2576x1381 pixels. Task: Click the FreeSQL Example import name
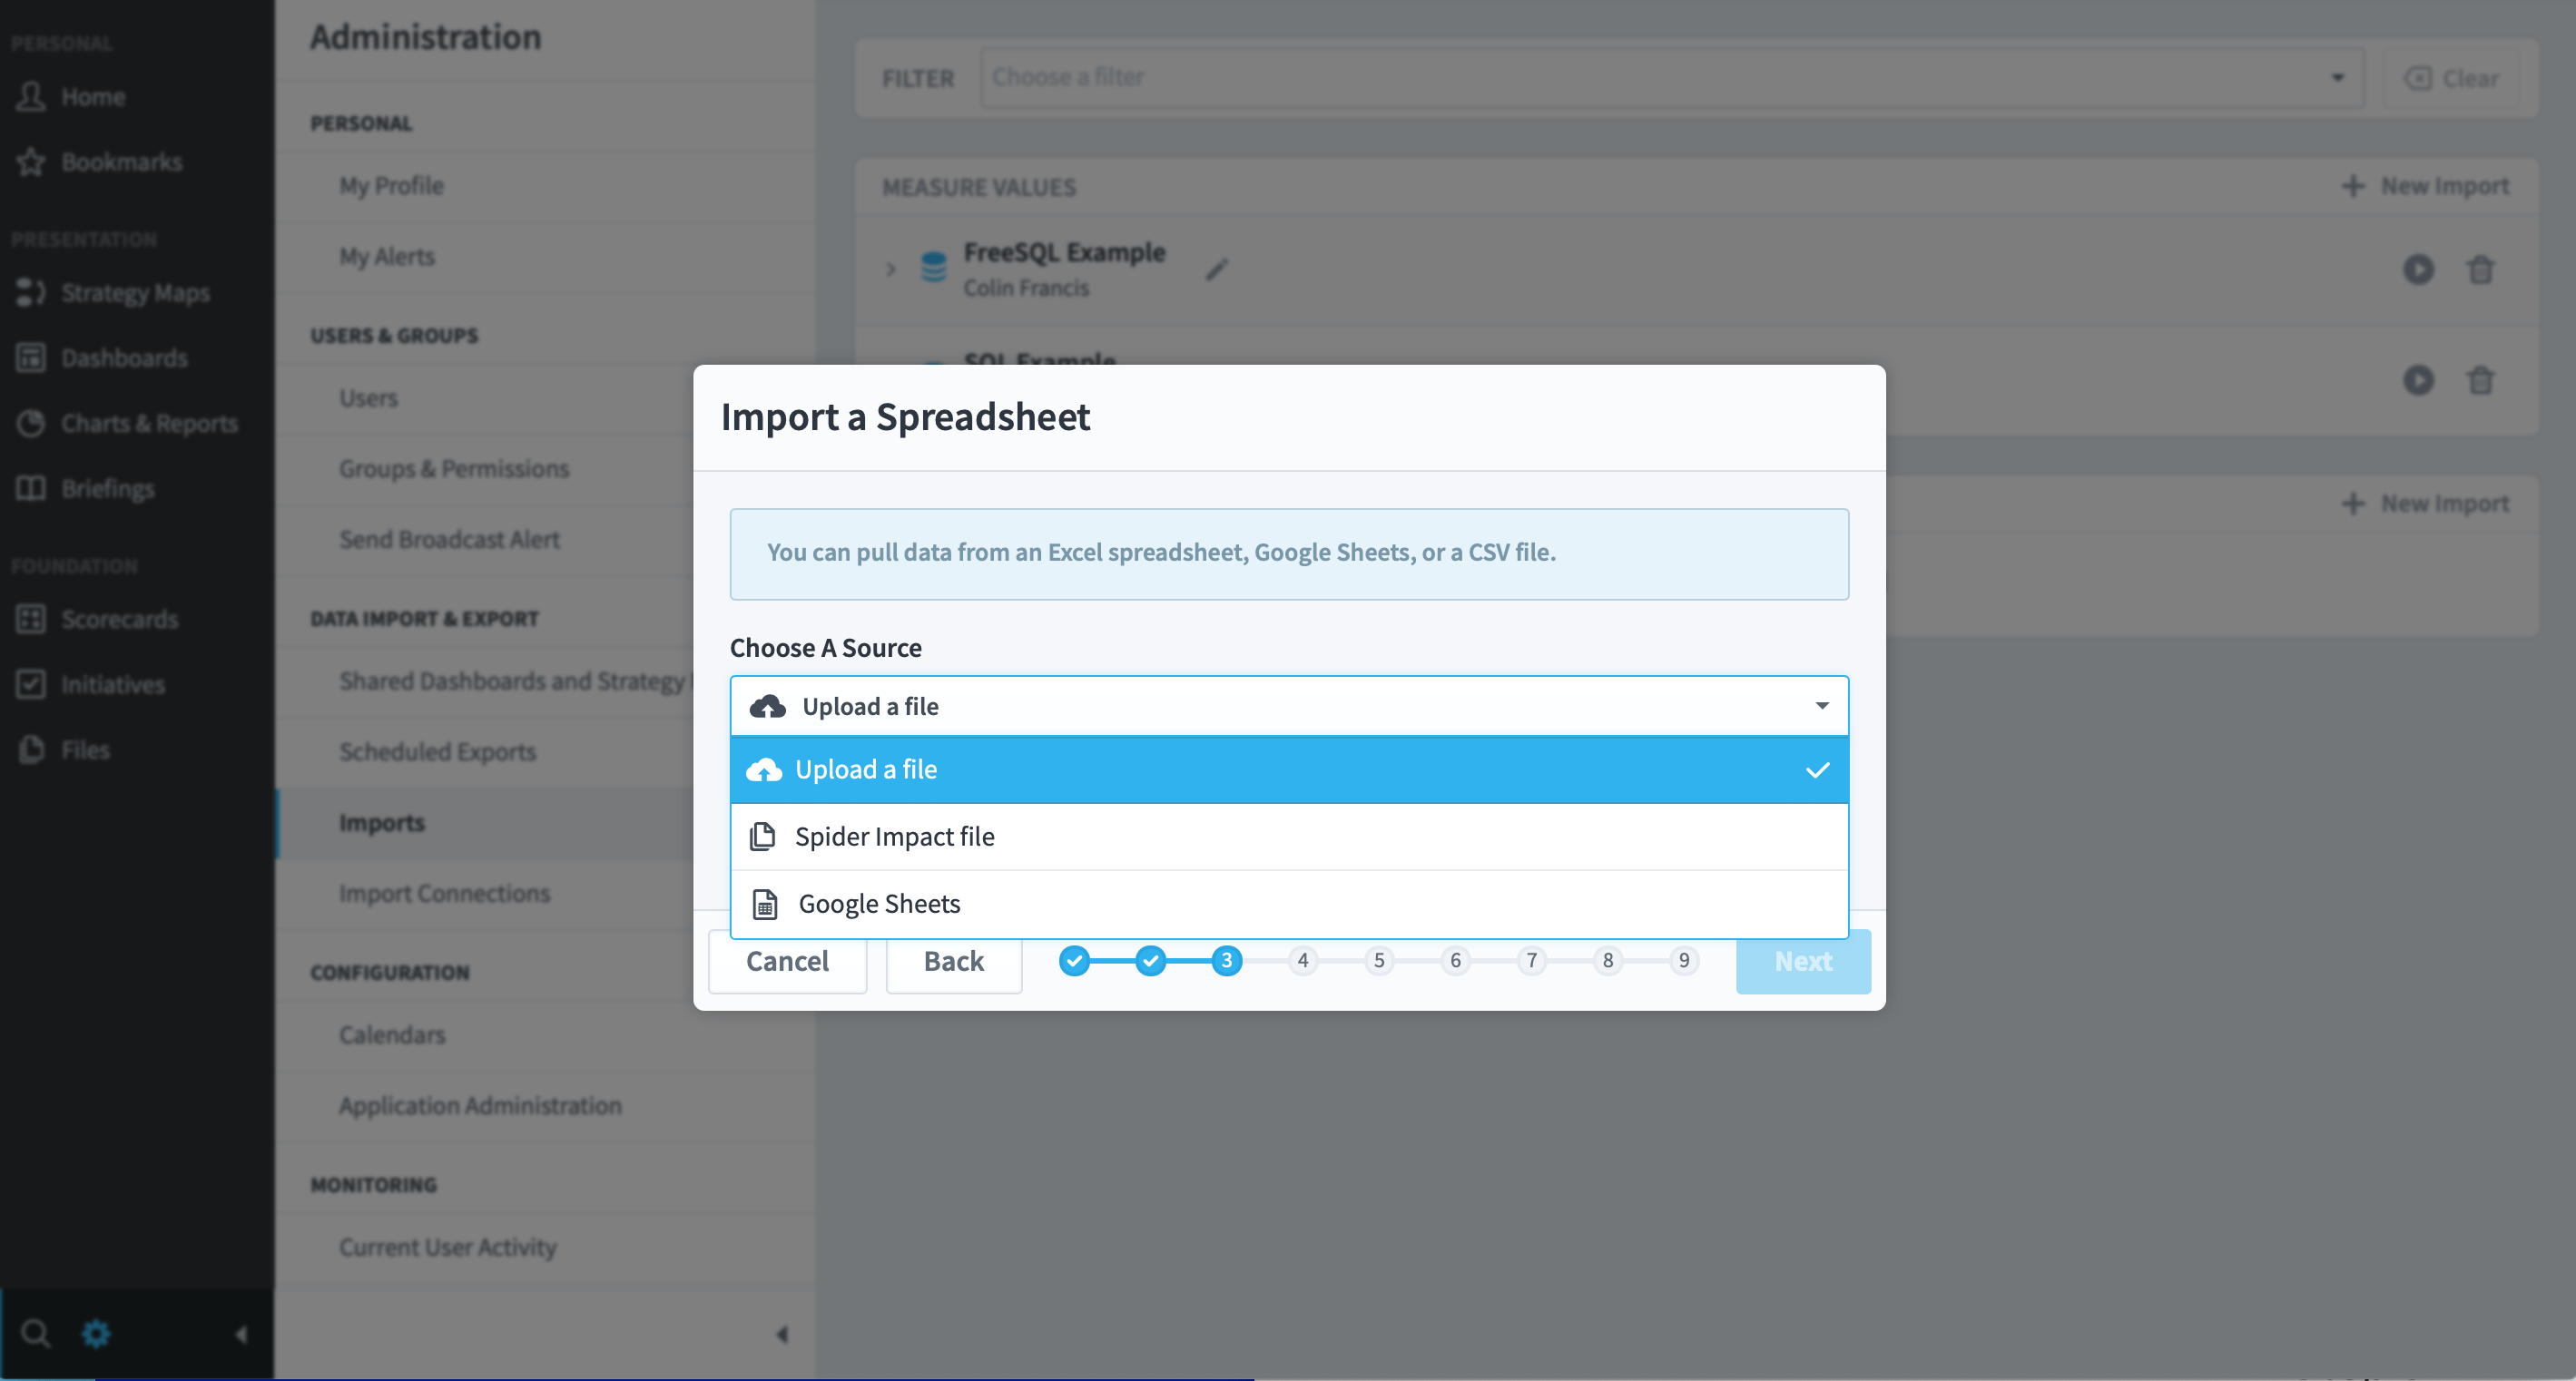[1064, 252]
